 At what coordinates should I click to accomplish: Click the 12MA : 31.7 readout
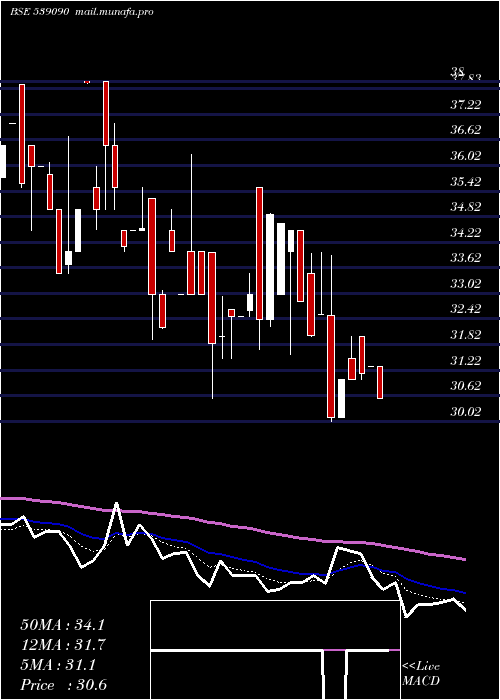click(63, 645)
